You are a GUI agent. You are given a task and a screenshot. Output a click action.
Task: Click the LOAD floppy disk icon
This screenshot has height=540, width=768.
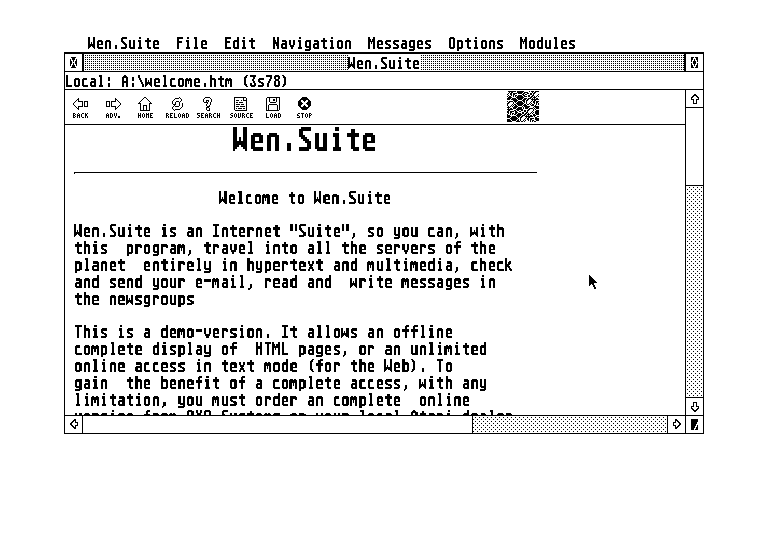pos(273,107)
